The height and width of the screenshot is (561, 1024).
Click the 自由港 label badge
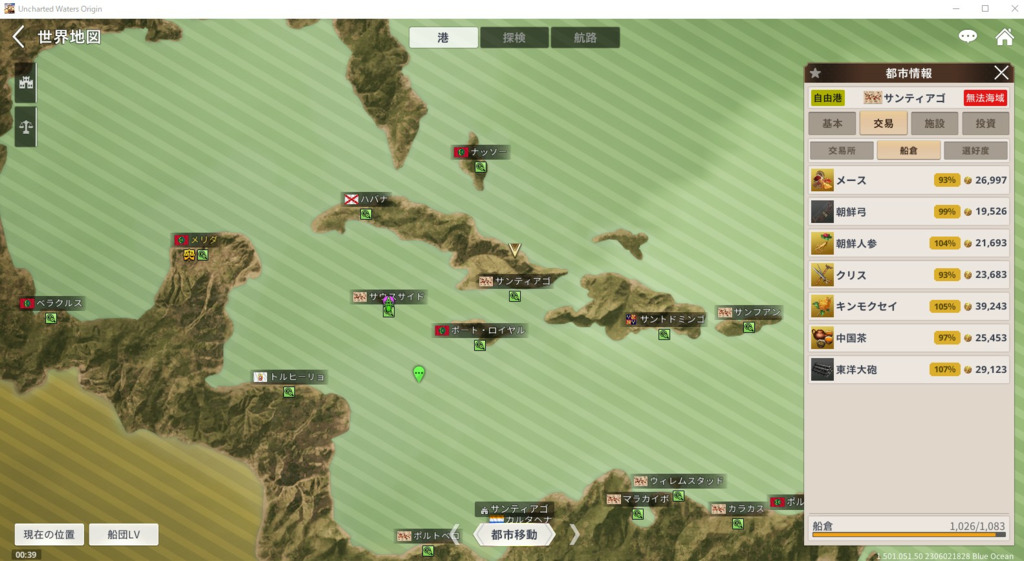point(827,98)
